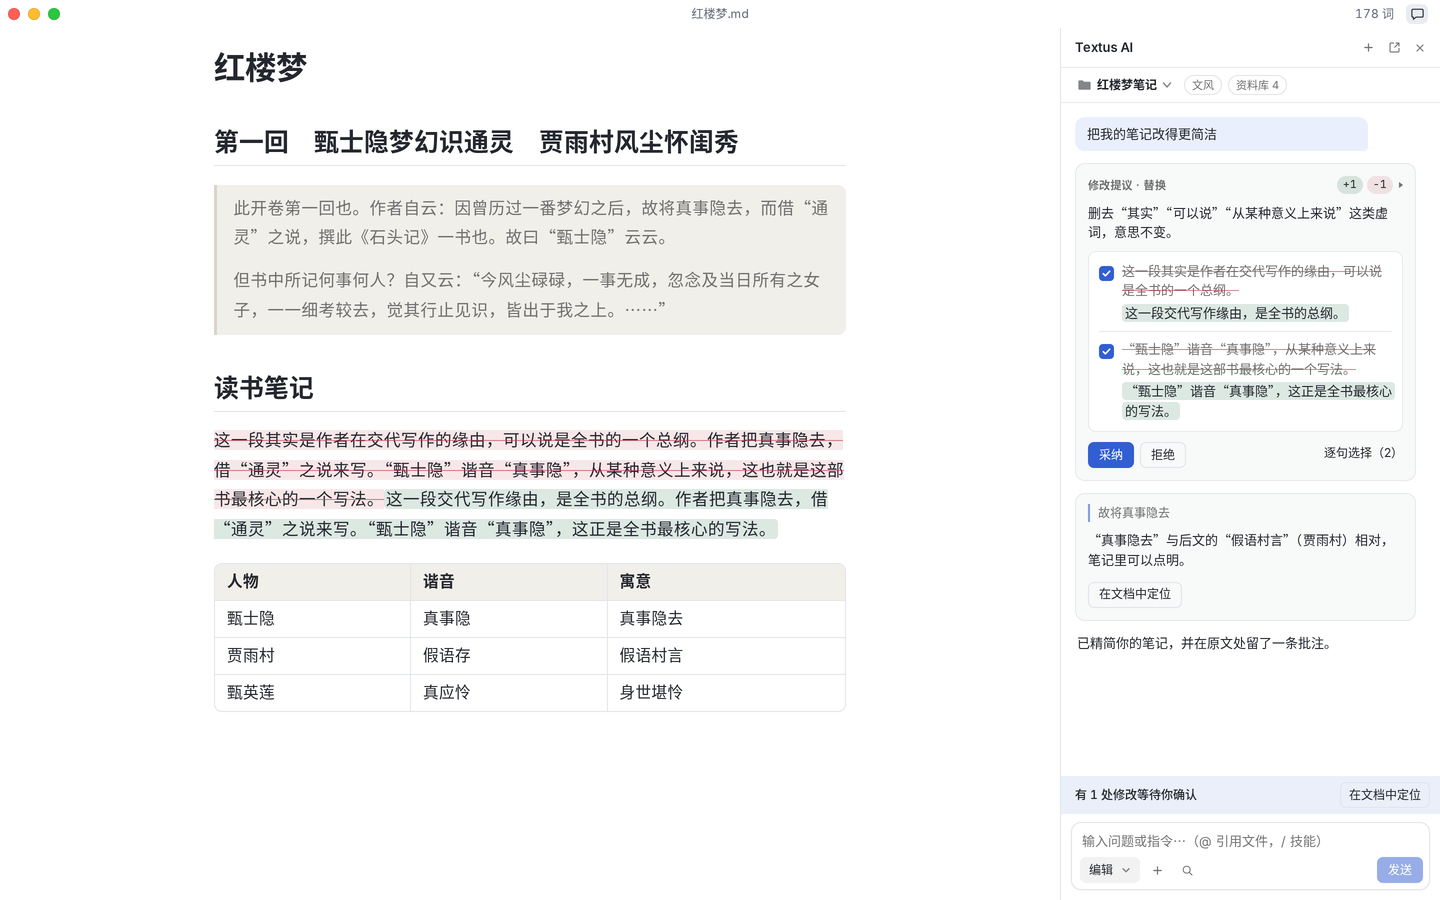Viewport: 1440px width, 900px height.
Task: Click the 红楼梦.md window title
Action: 720,14
